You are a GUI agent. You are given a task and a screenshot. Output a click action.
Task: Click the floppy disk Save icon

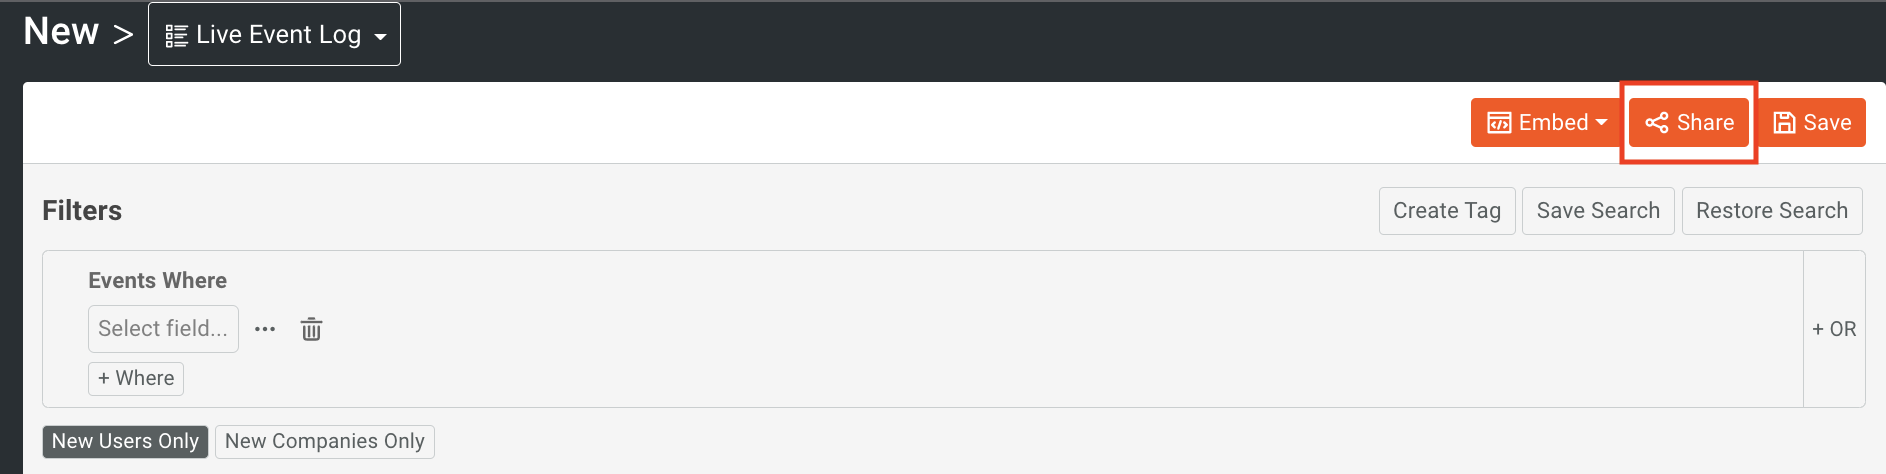point(1784,123)
